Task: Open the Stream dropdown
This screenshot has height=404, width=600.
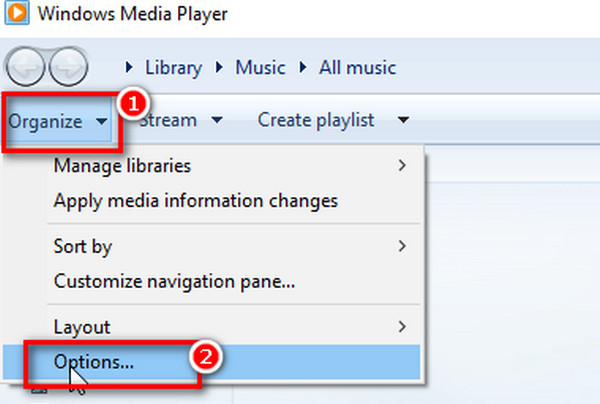Action: pyautogui.click(x=181, y=120)
